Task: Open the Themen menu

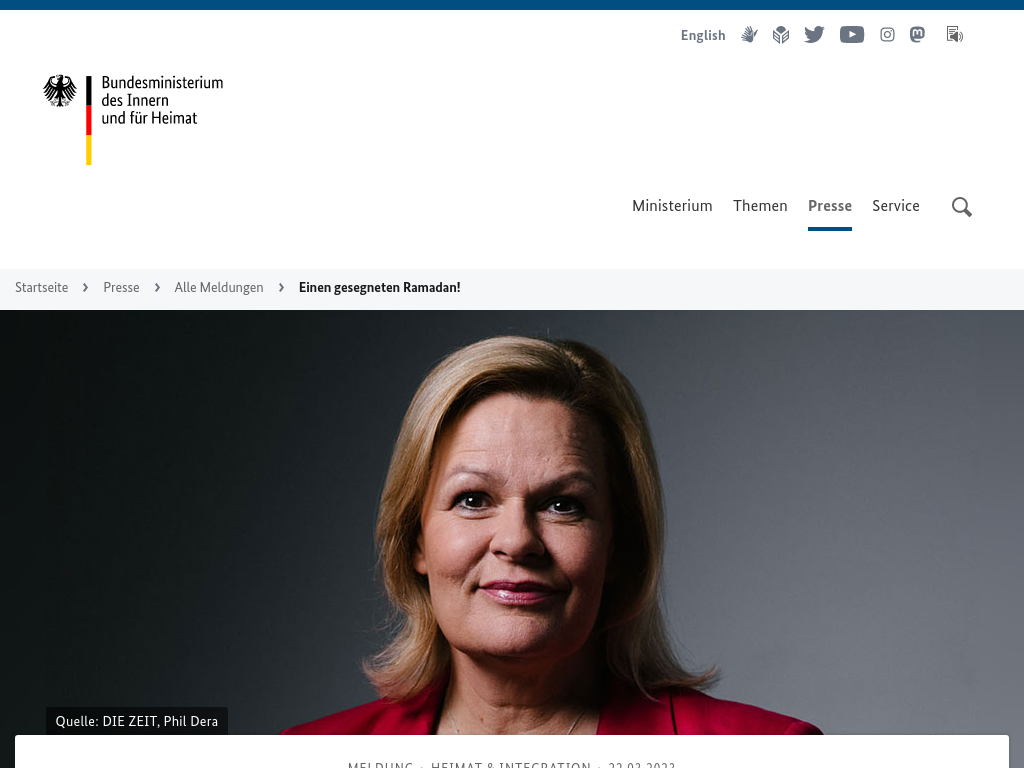Action: click(760, 206)
